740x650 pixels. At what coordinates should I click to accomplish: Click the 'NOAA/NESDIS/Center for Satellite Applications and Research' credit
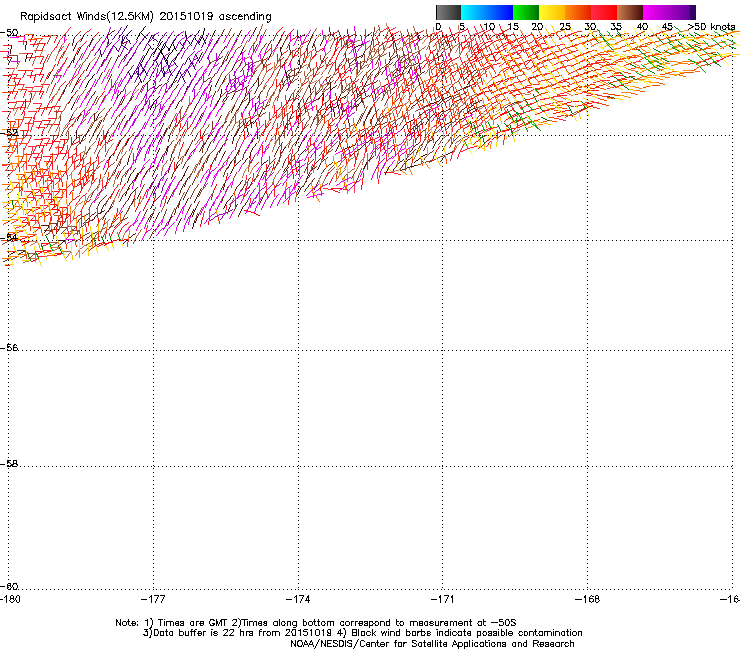point(432,644)
